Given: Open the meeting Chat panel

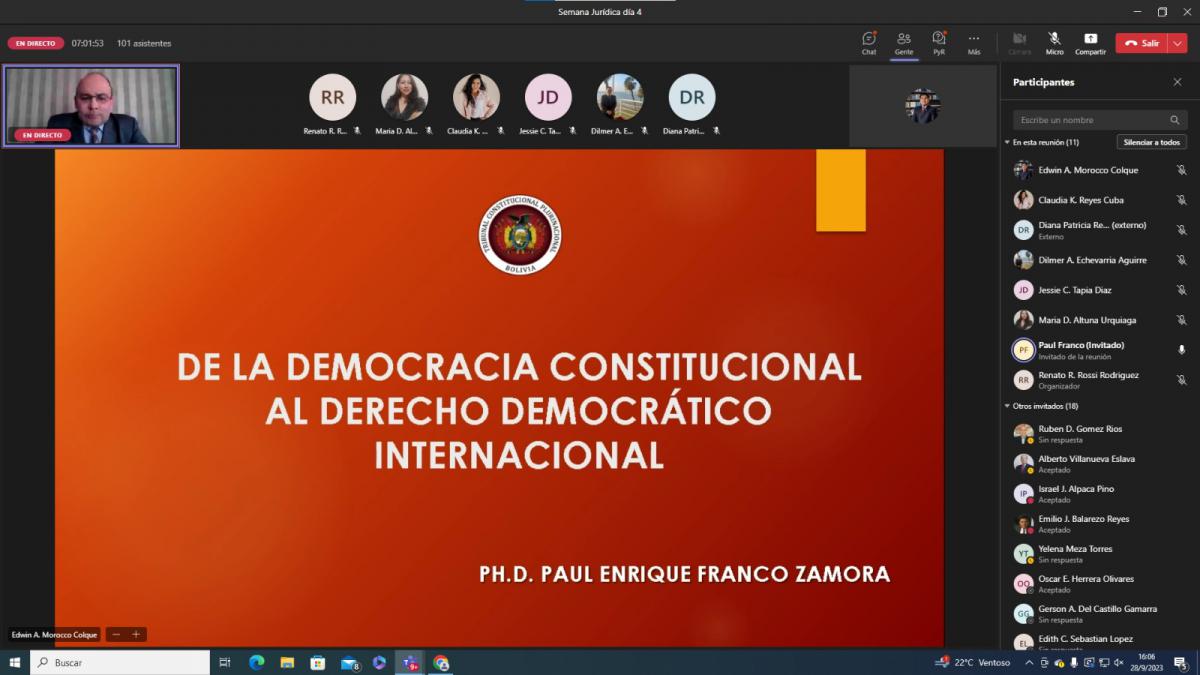Looking at the screenshot, I should point(869,42).
